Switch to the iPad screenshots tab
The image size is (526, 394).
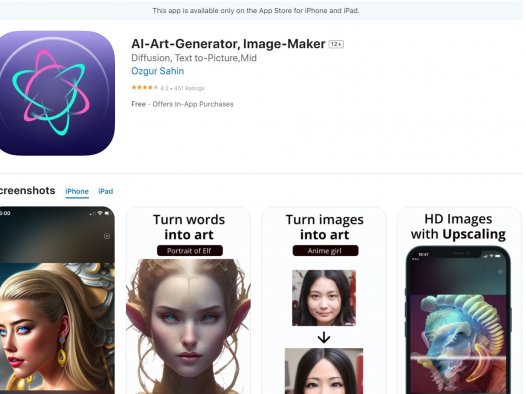[x=106, y=191]
